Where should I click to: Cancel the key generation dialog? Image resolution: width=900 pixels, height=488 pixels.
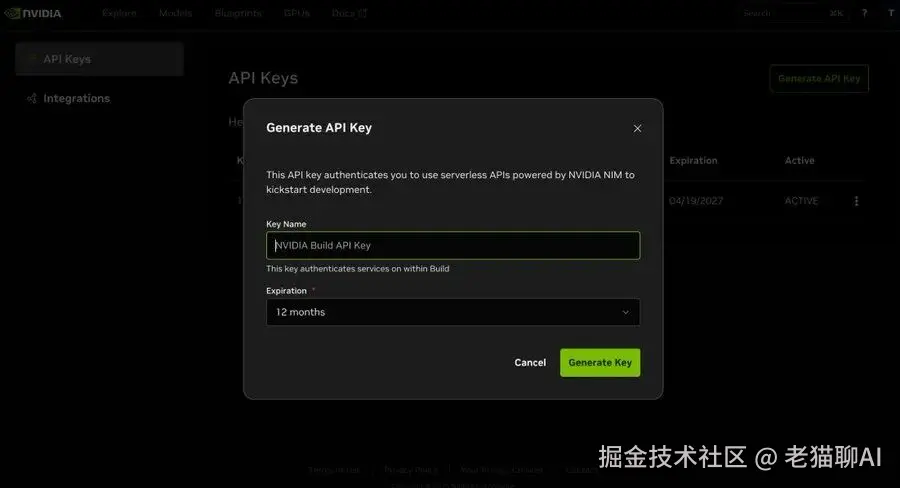(530, 363)
